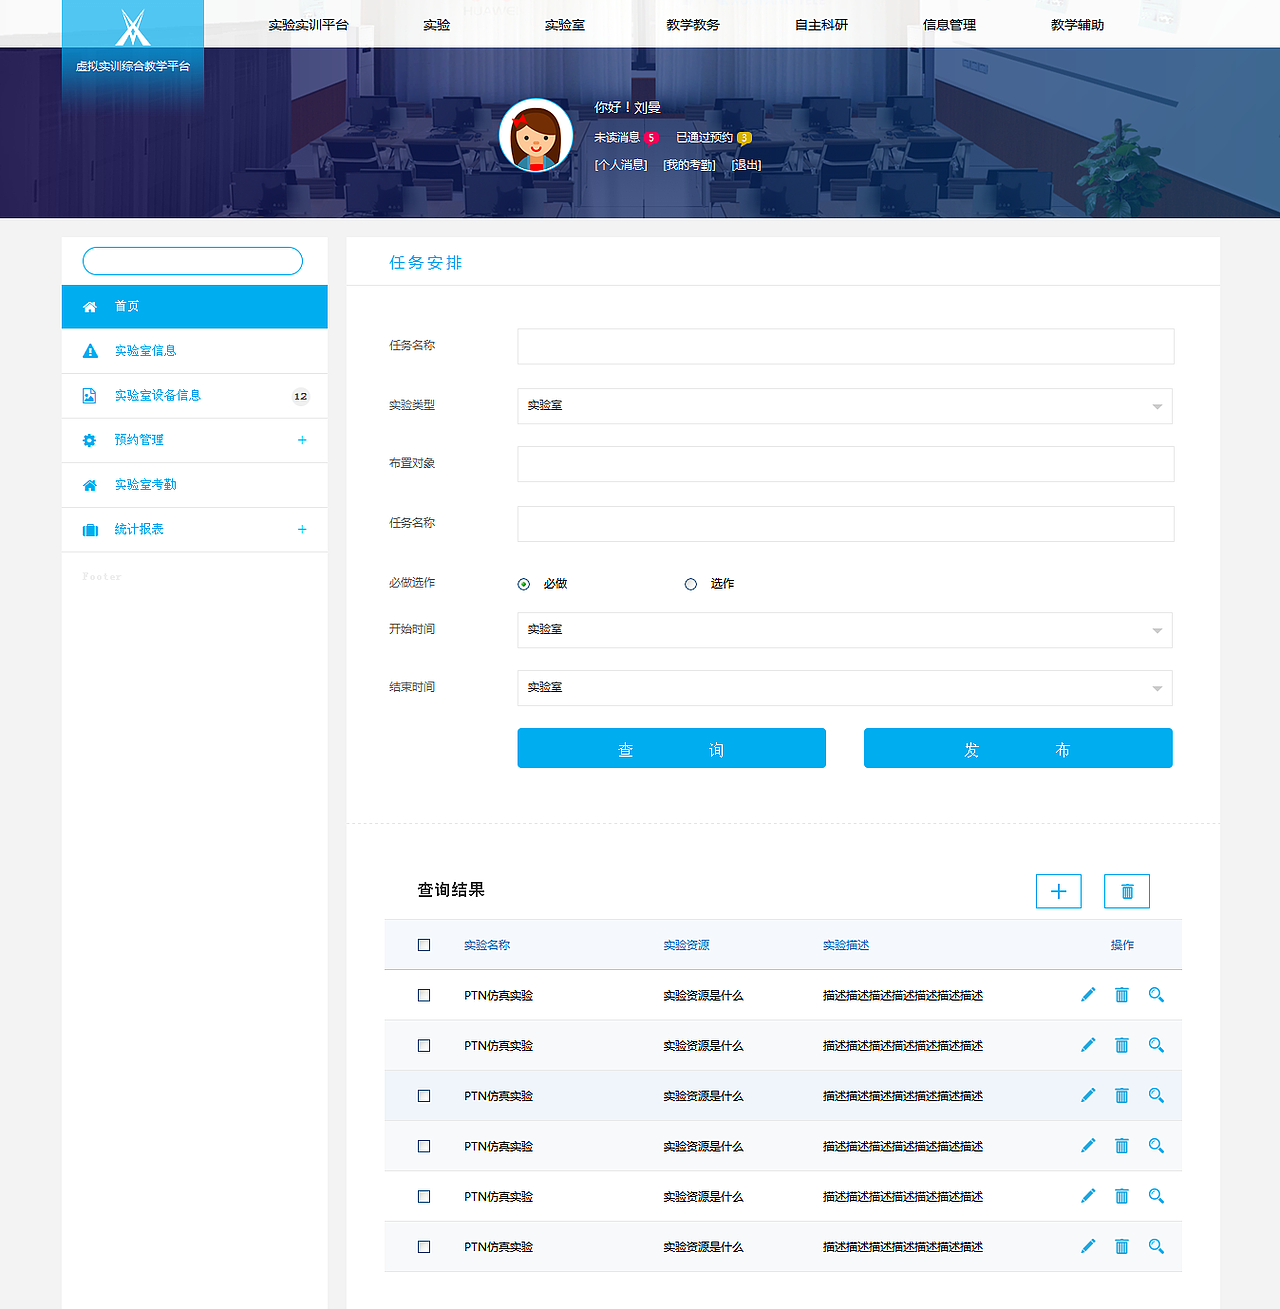The image size is (1280, 1309).
Task: Click the home icon beside 首页
Action: point(90,307)
